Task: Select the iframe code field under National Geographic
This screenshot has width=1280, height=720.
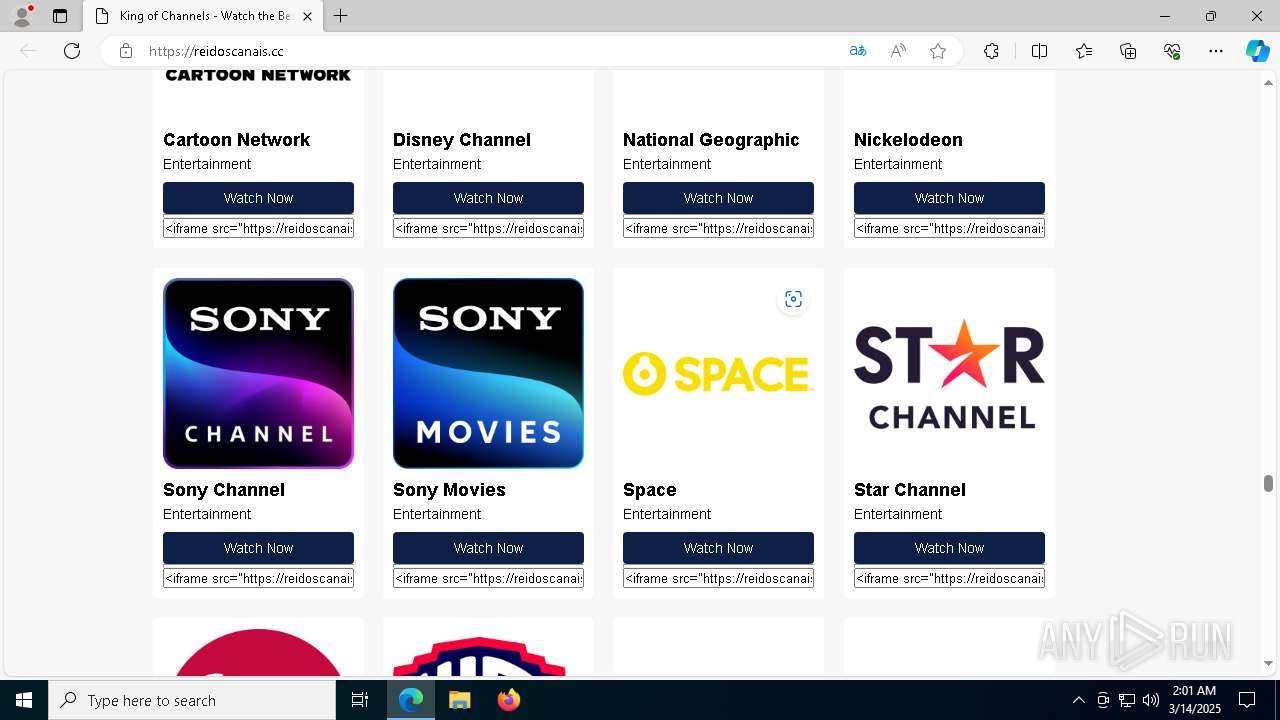Action: click(x=718, y=228)
